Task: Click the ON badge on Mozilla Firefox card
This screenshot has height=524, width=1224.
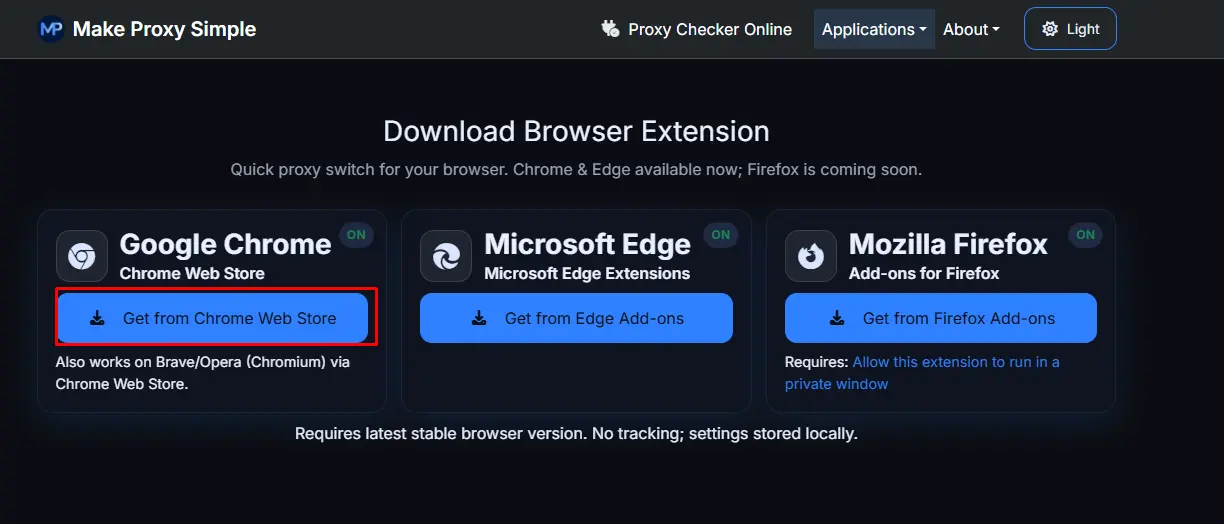Action: pyautogui.click(x=1085, y=235)
